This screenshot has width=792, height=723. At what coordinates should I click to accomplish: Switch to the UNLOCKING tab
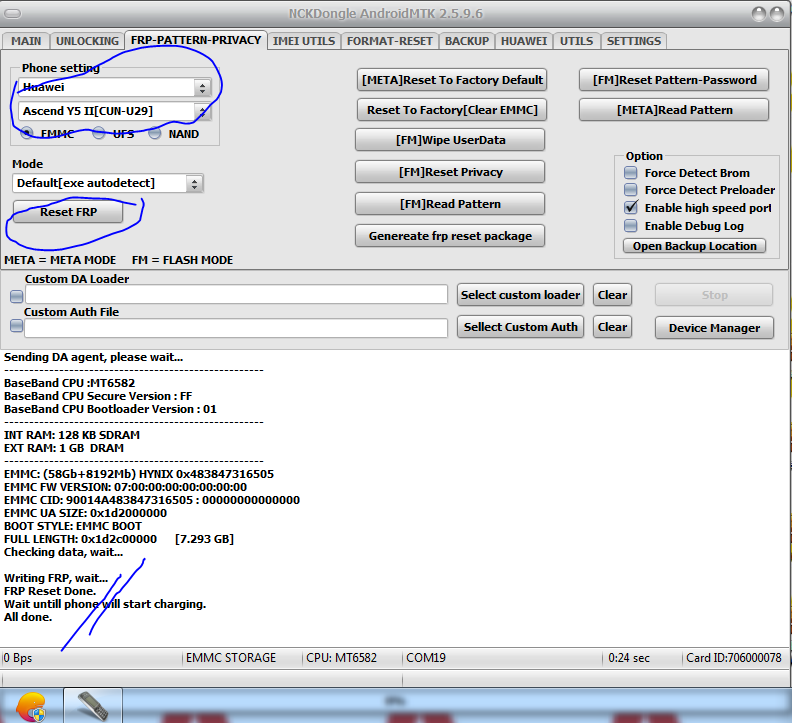(x=87, y=41)
